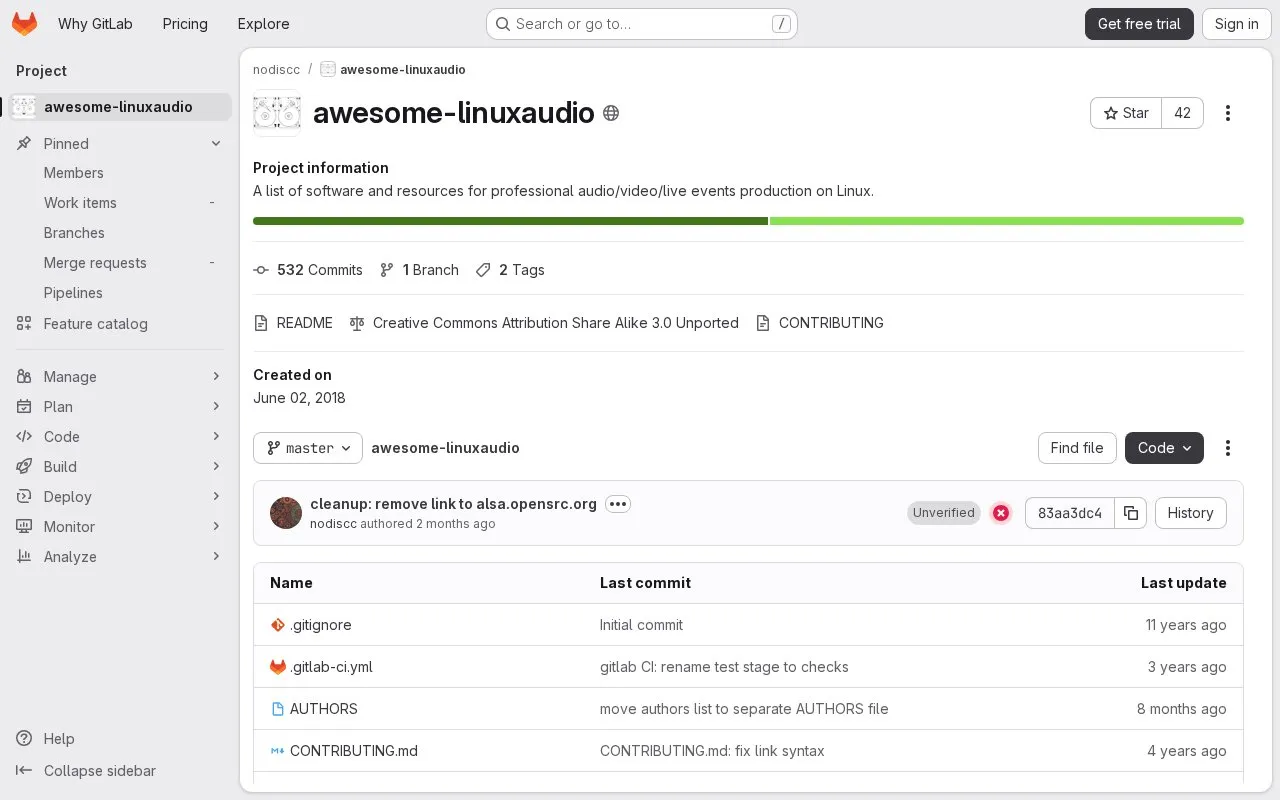Open project actions kebab menu beside Star
Image resolution: width=1280 pixels, height=800 pixels.
pos(1228,113)
